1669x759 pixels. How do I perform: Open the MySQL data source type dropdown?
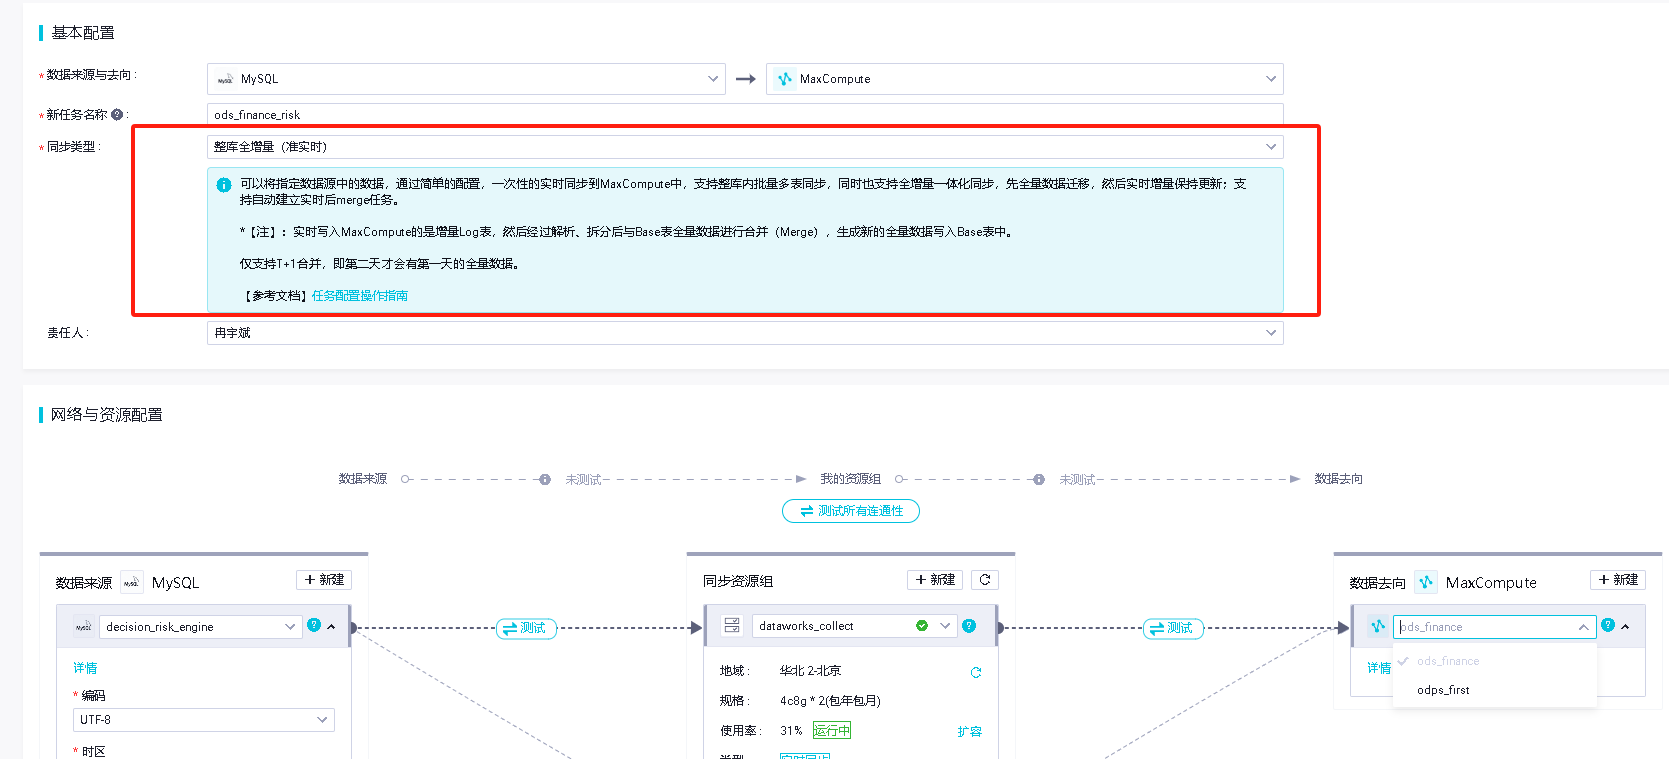pyautogui.click(x=466, y=79)
